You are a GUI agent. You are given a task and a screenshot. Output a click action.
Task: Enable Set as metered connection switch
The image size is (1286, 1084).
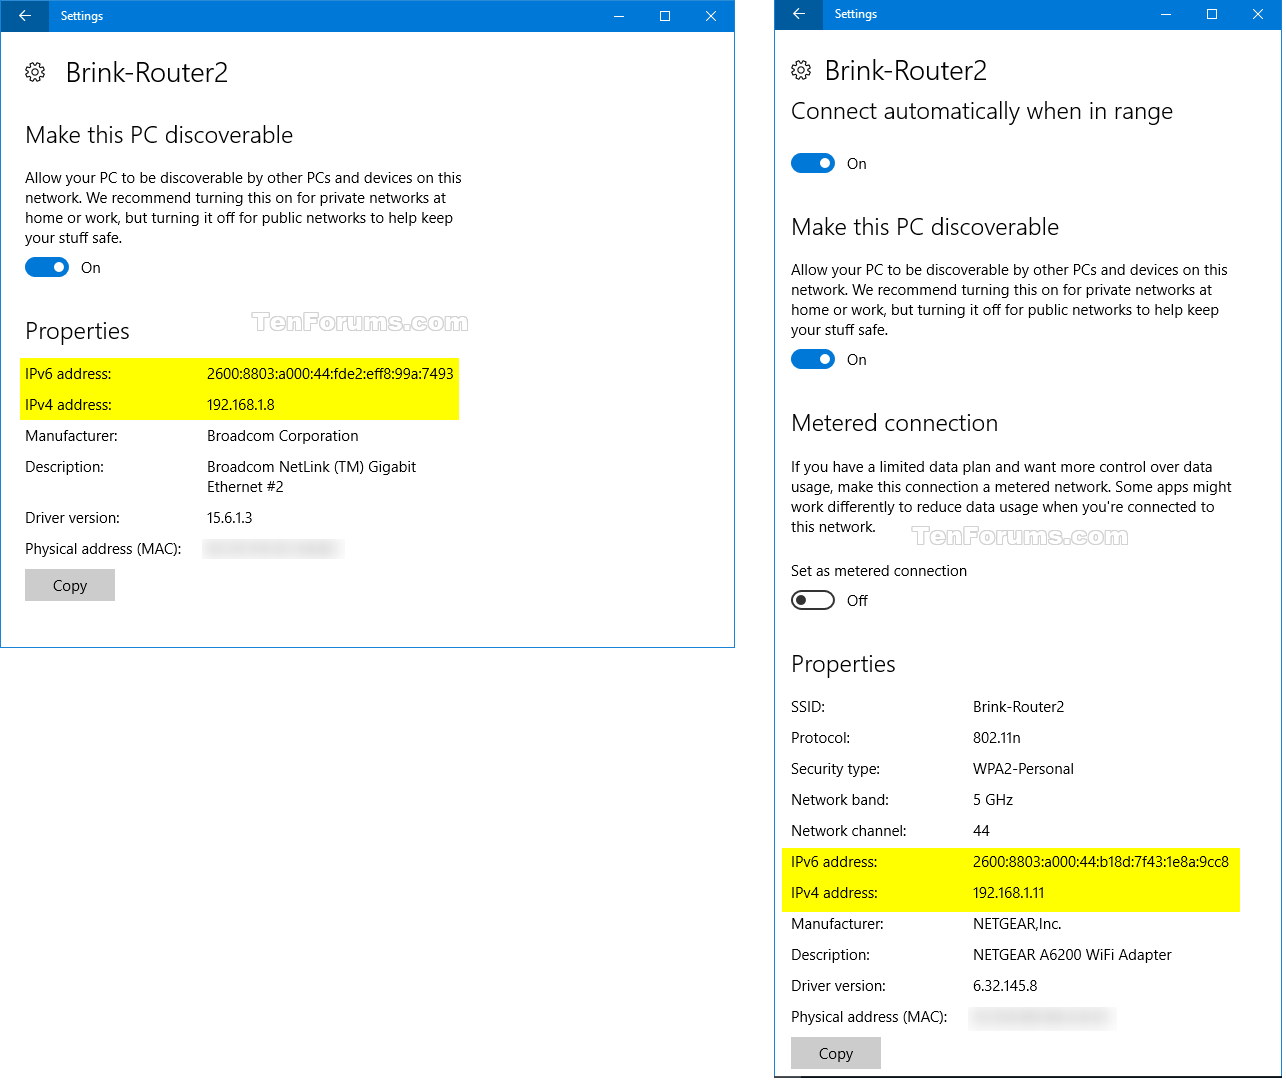point(813,600)
